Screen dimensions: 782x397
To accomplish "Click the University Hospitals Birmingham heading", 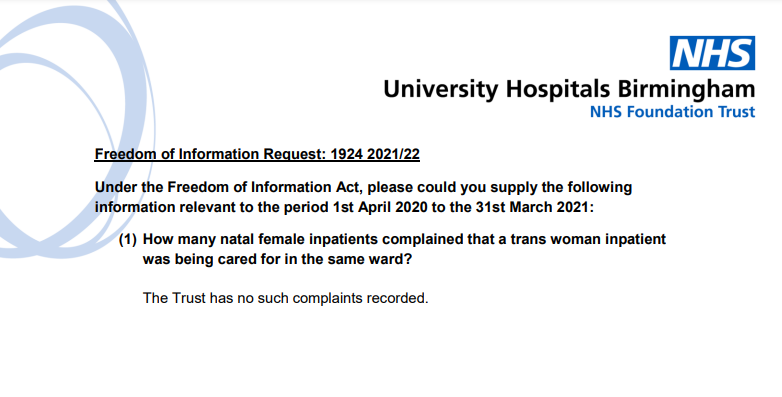I will click(569, 90).
